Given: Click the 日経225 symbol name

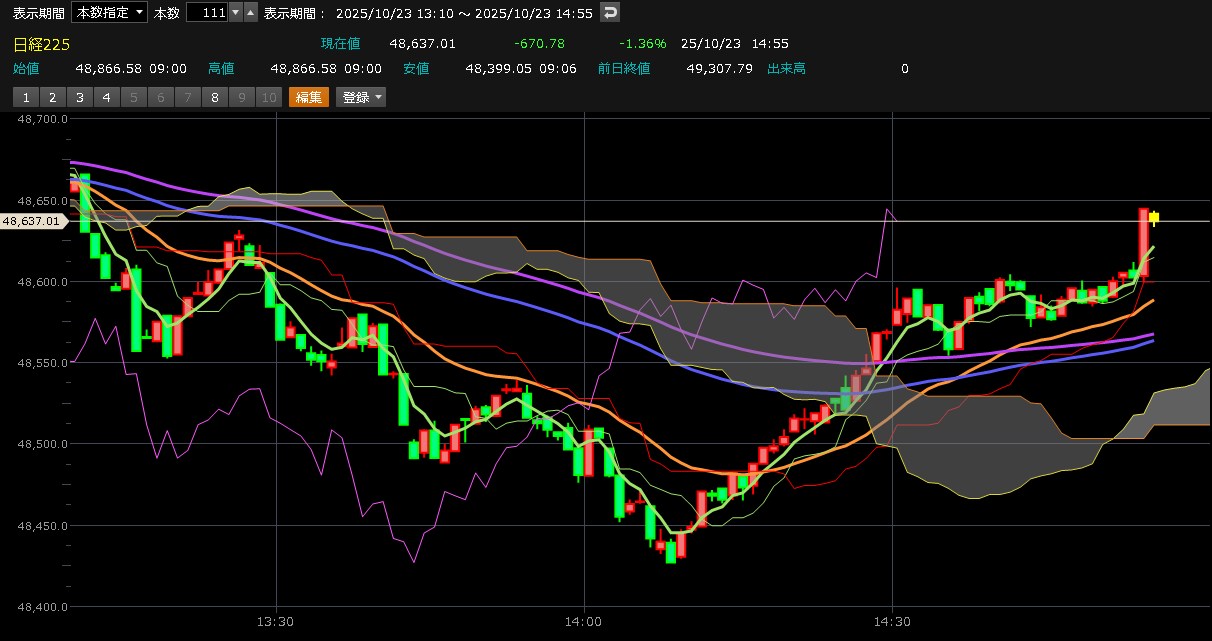Looking at the screenshot, I should click(x=41, y=44).
